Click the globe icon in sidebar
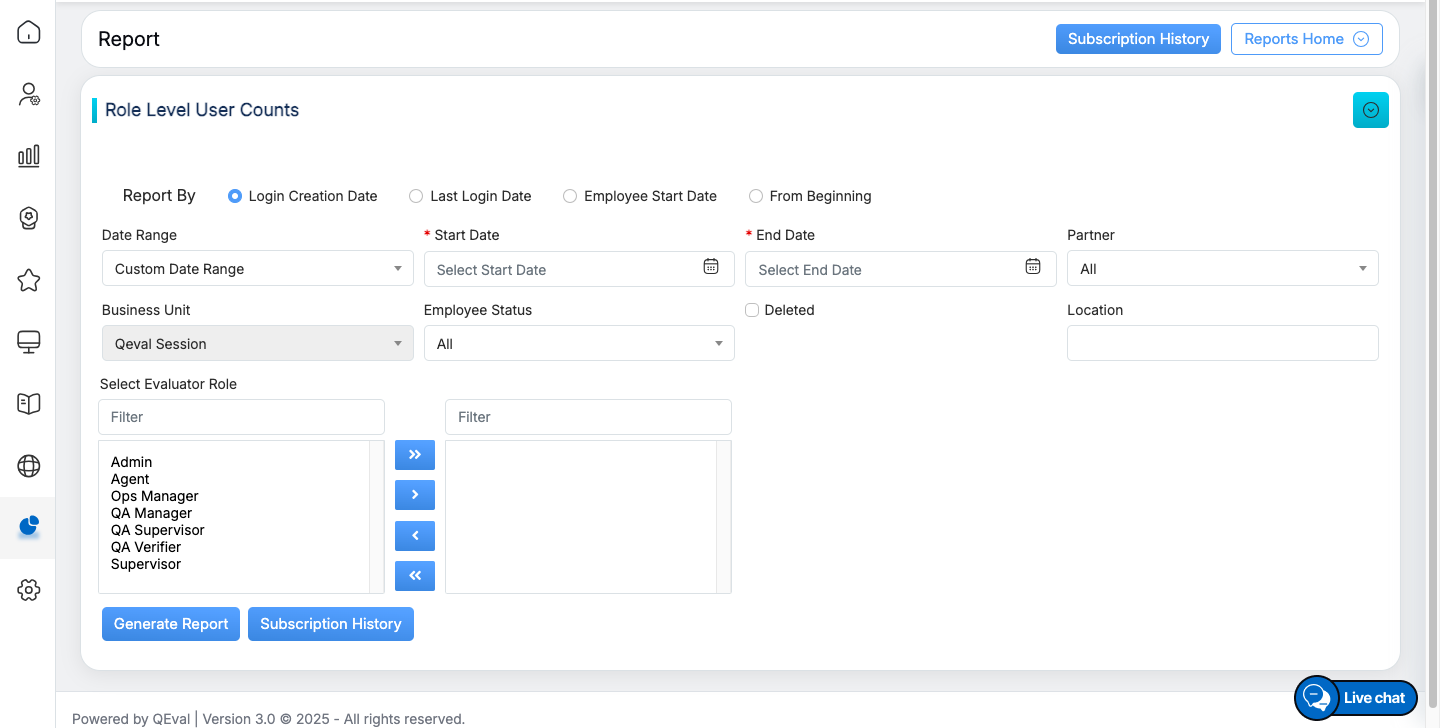The width and height of the screenshot is (1440, 728). tap(29, 466)
